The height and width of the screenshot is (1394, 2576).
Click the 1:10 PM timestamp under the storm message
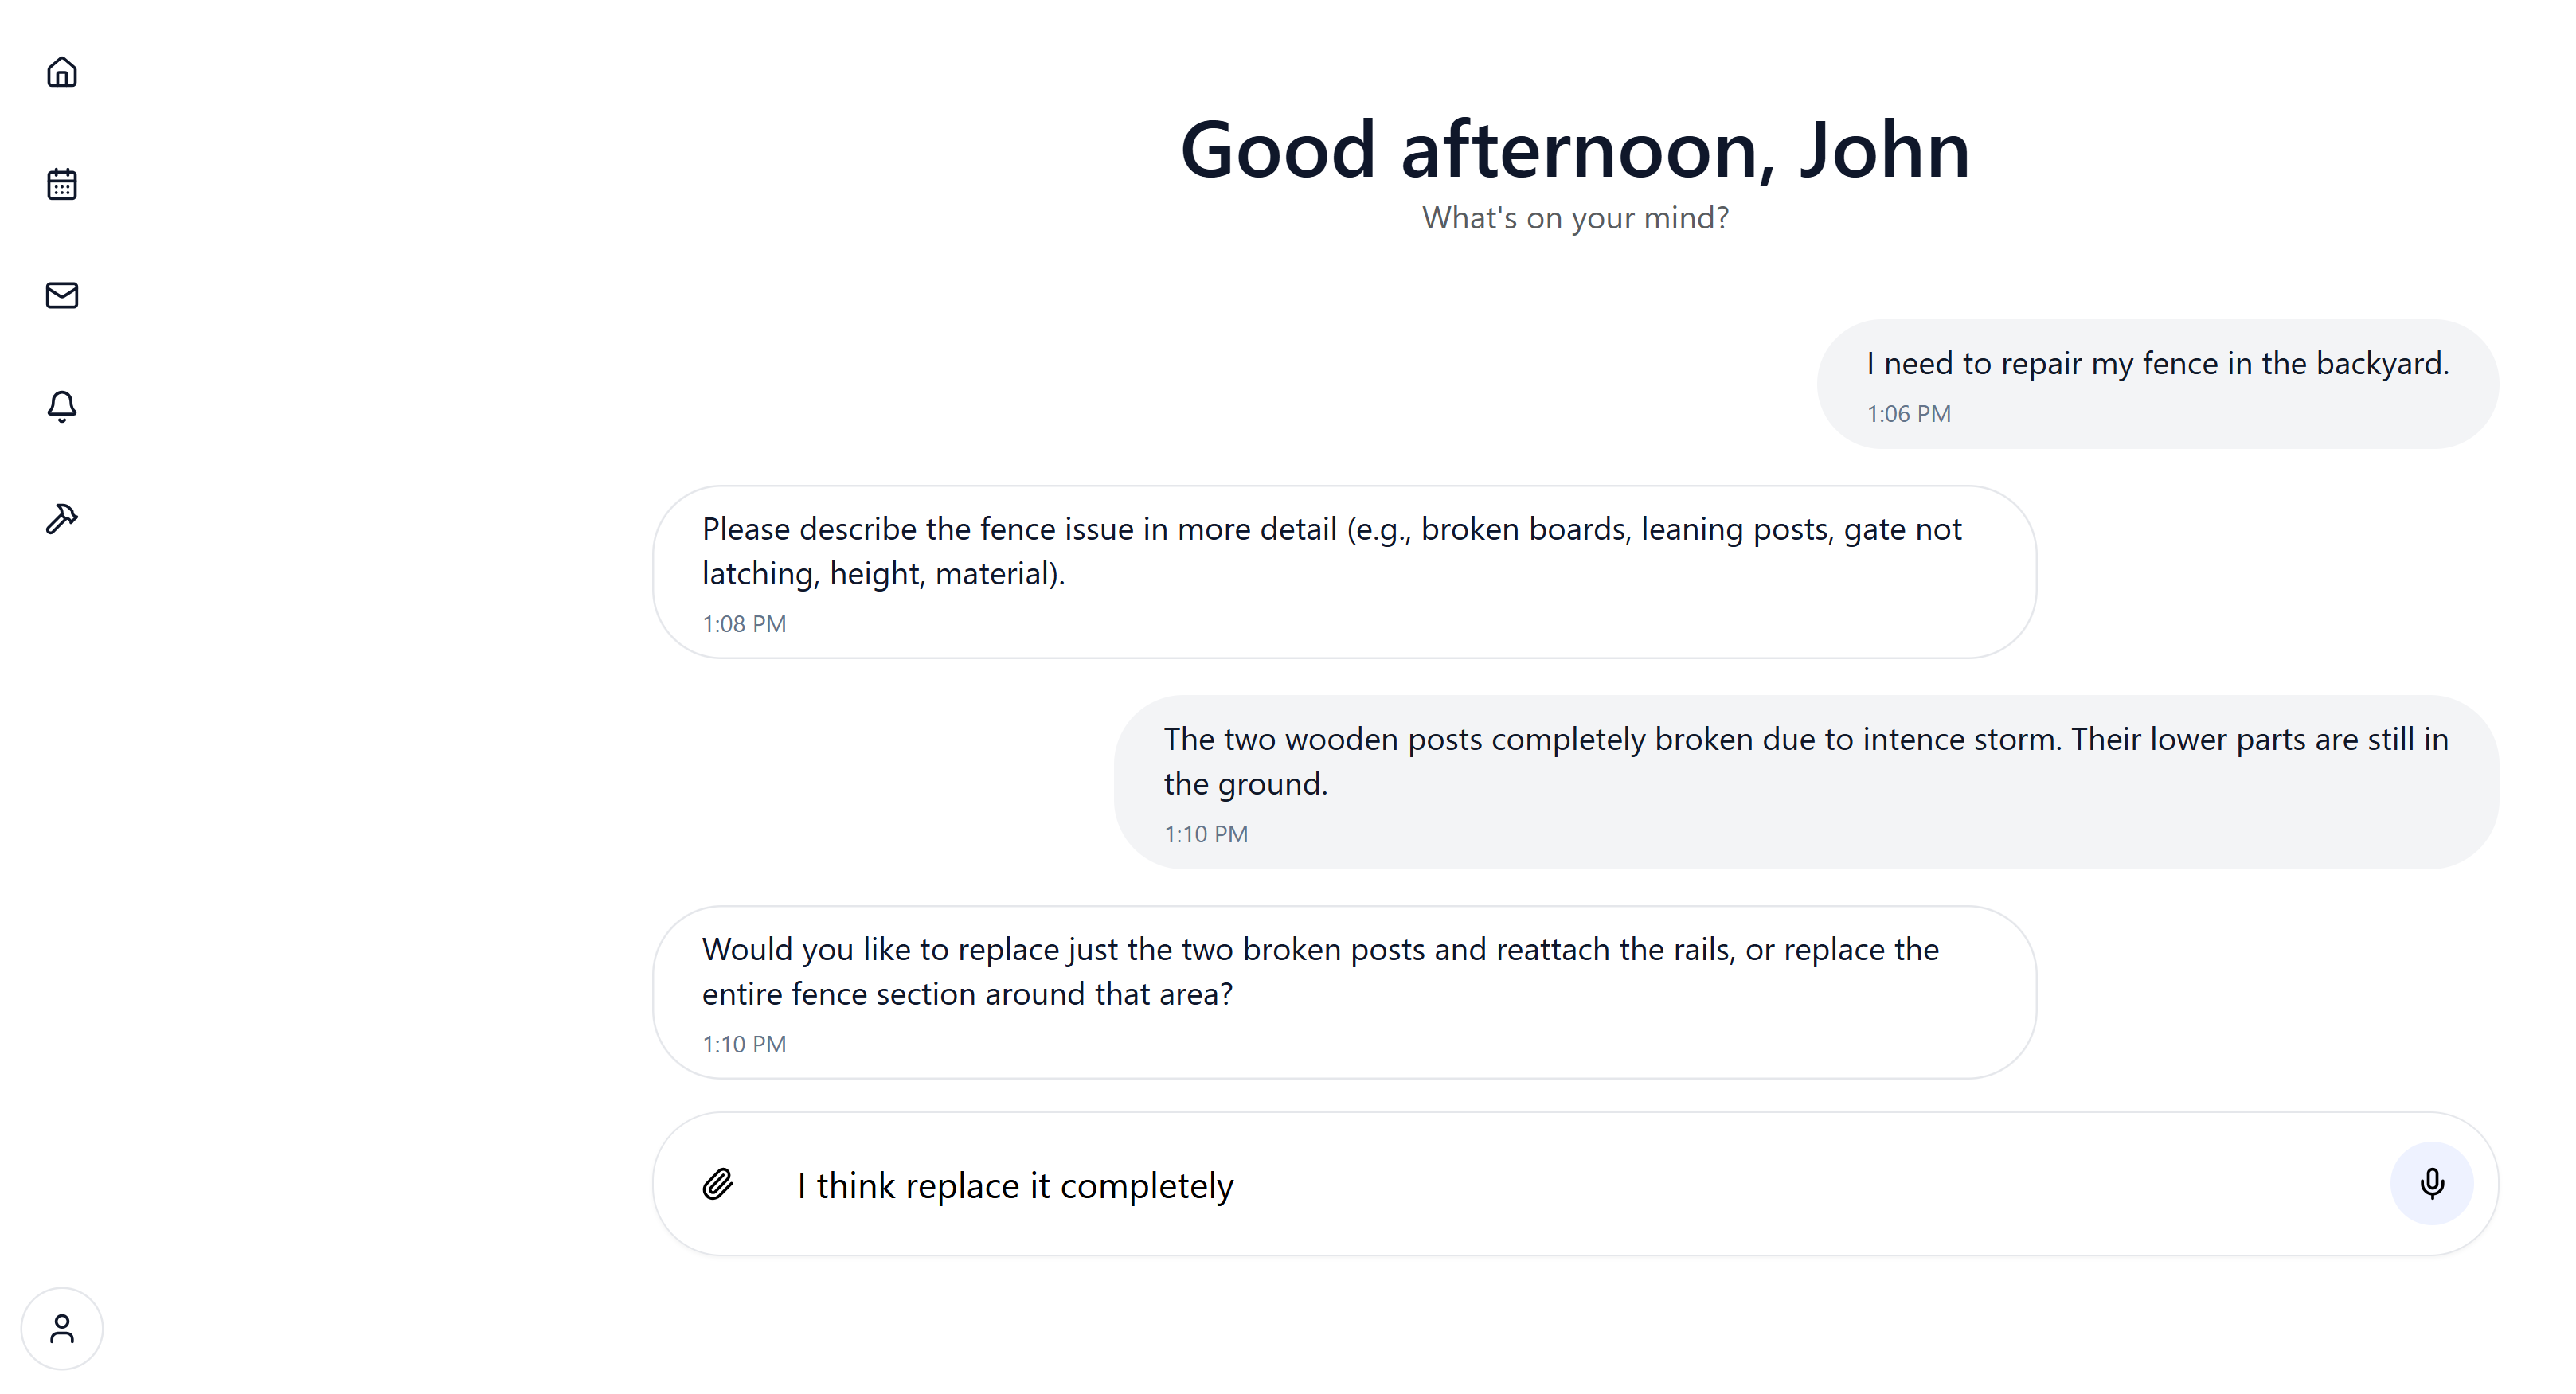[x=1205, y=834]
